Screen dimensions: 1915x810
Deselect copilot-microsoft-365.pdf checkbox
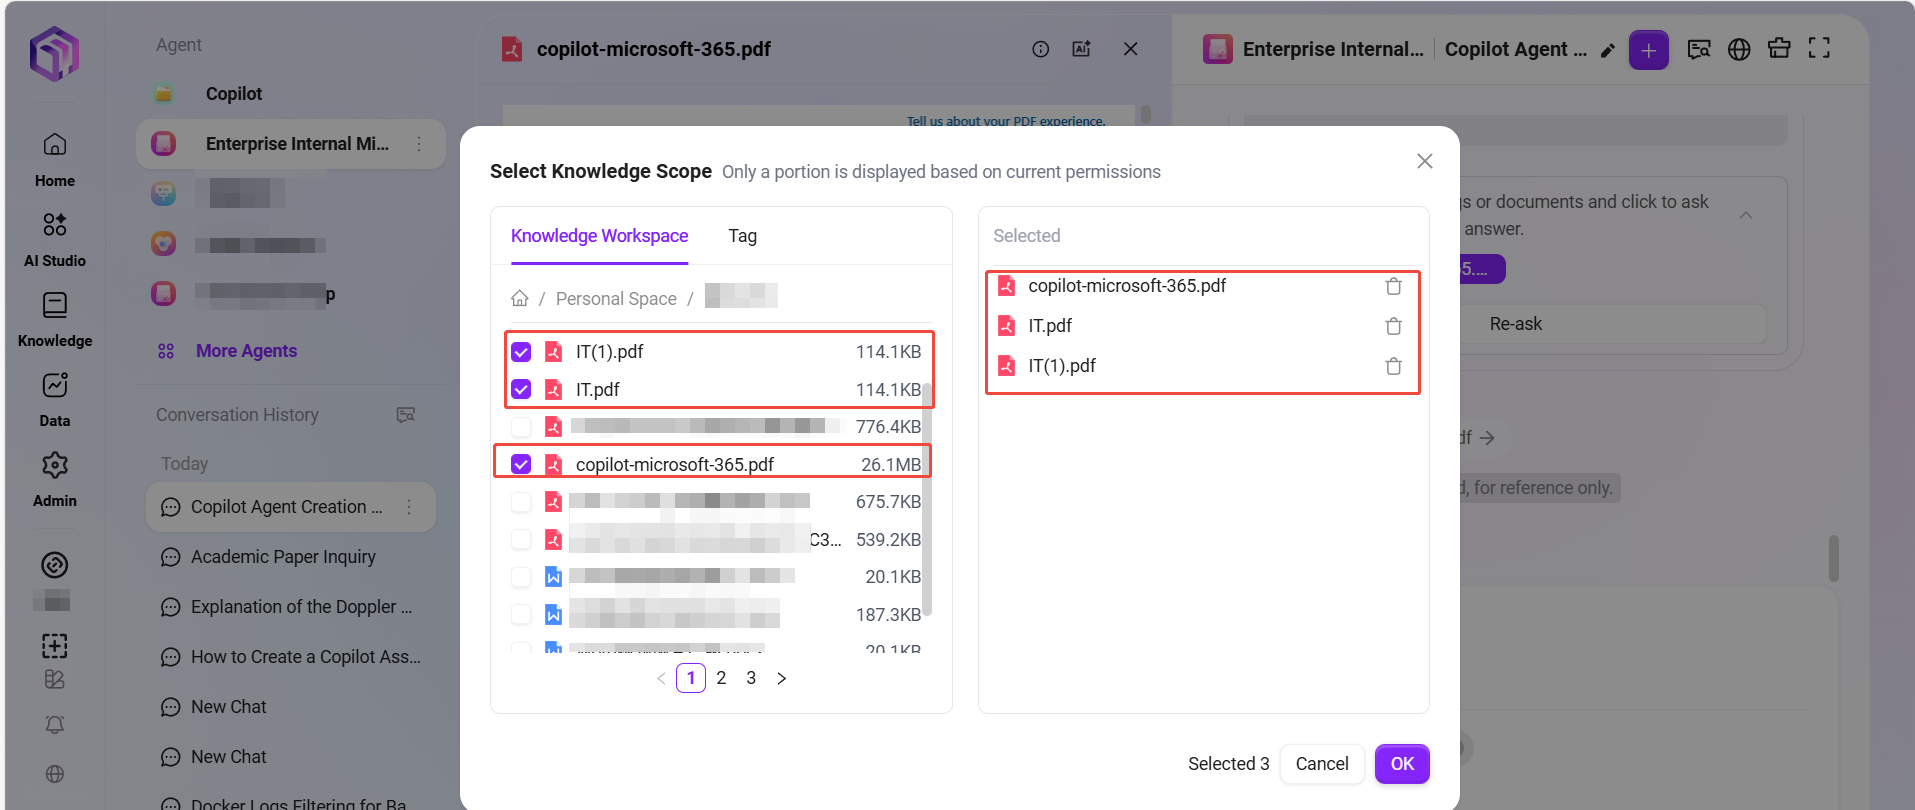[x=521, y=465]
